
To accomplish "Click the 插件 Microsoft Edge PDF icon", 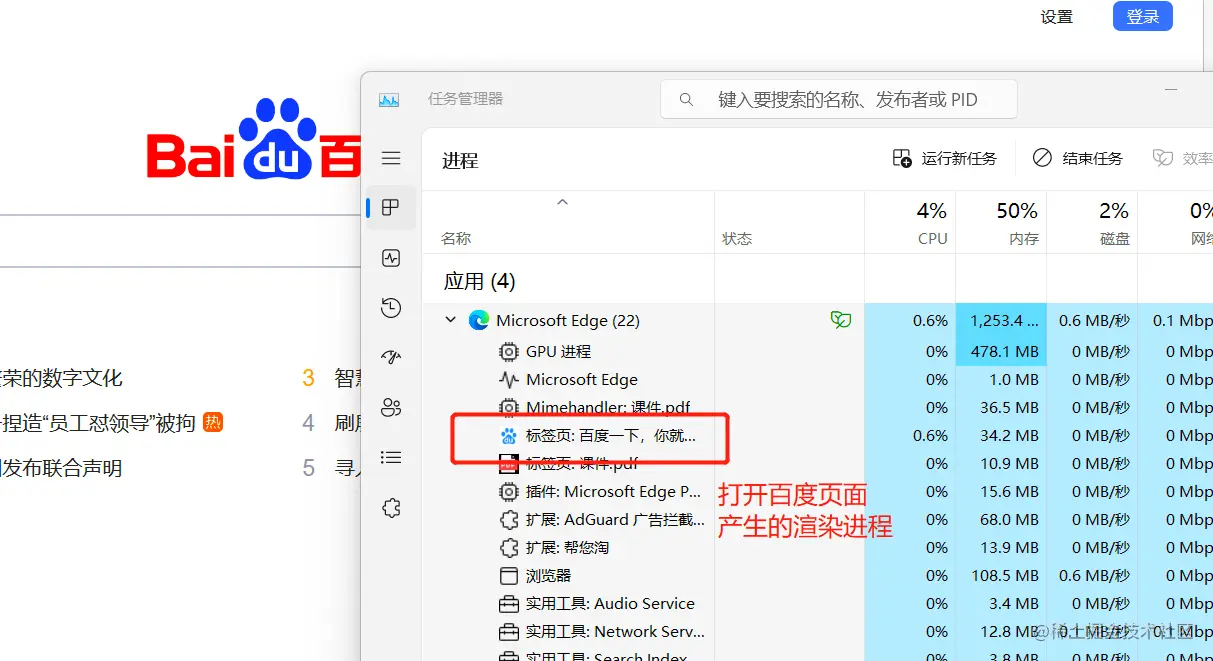I will [x=509, y=492].
